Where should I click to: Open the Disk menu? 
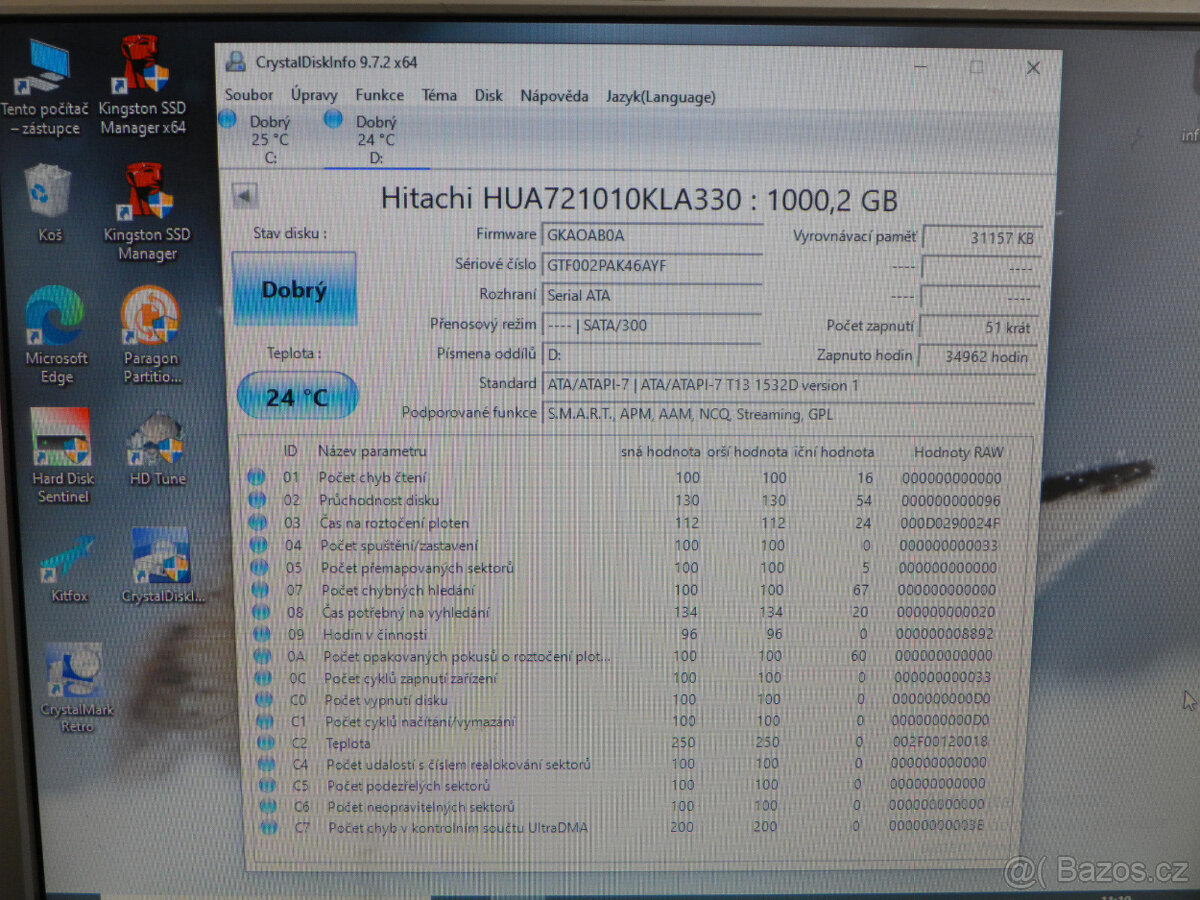(x=489, y=95)
